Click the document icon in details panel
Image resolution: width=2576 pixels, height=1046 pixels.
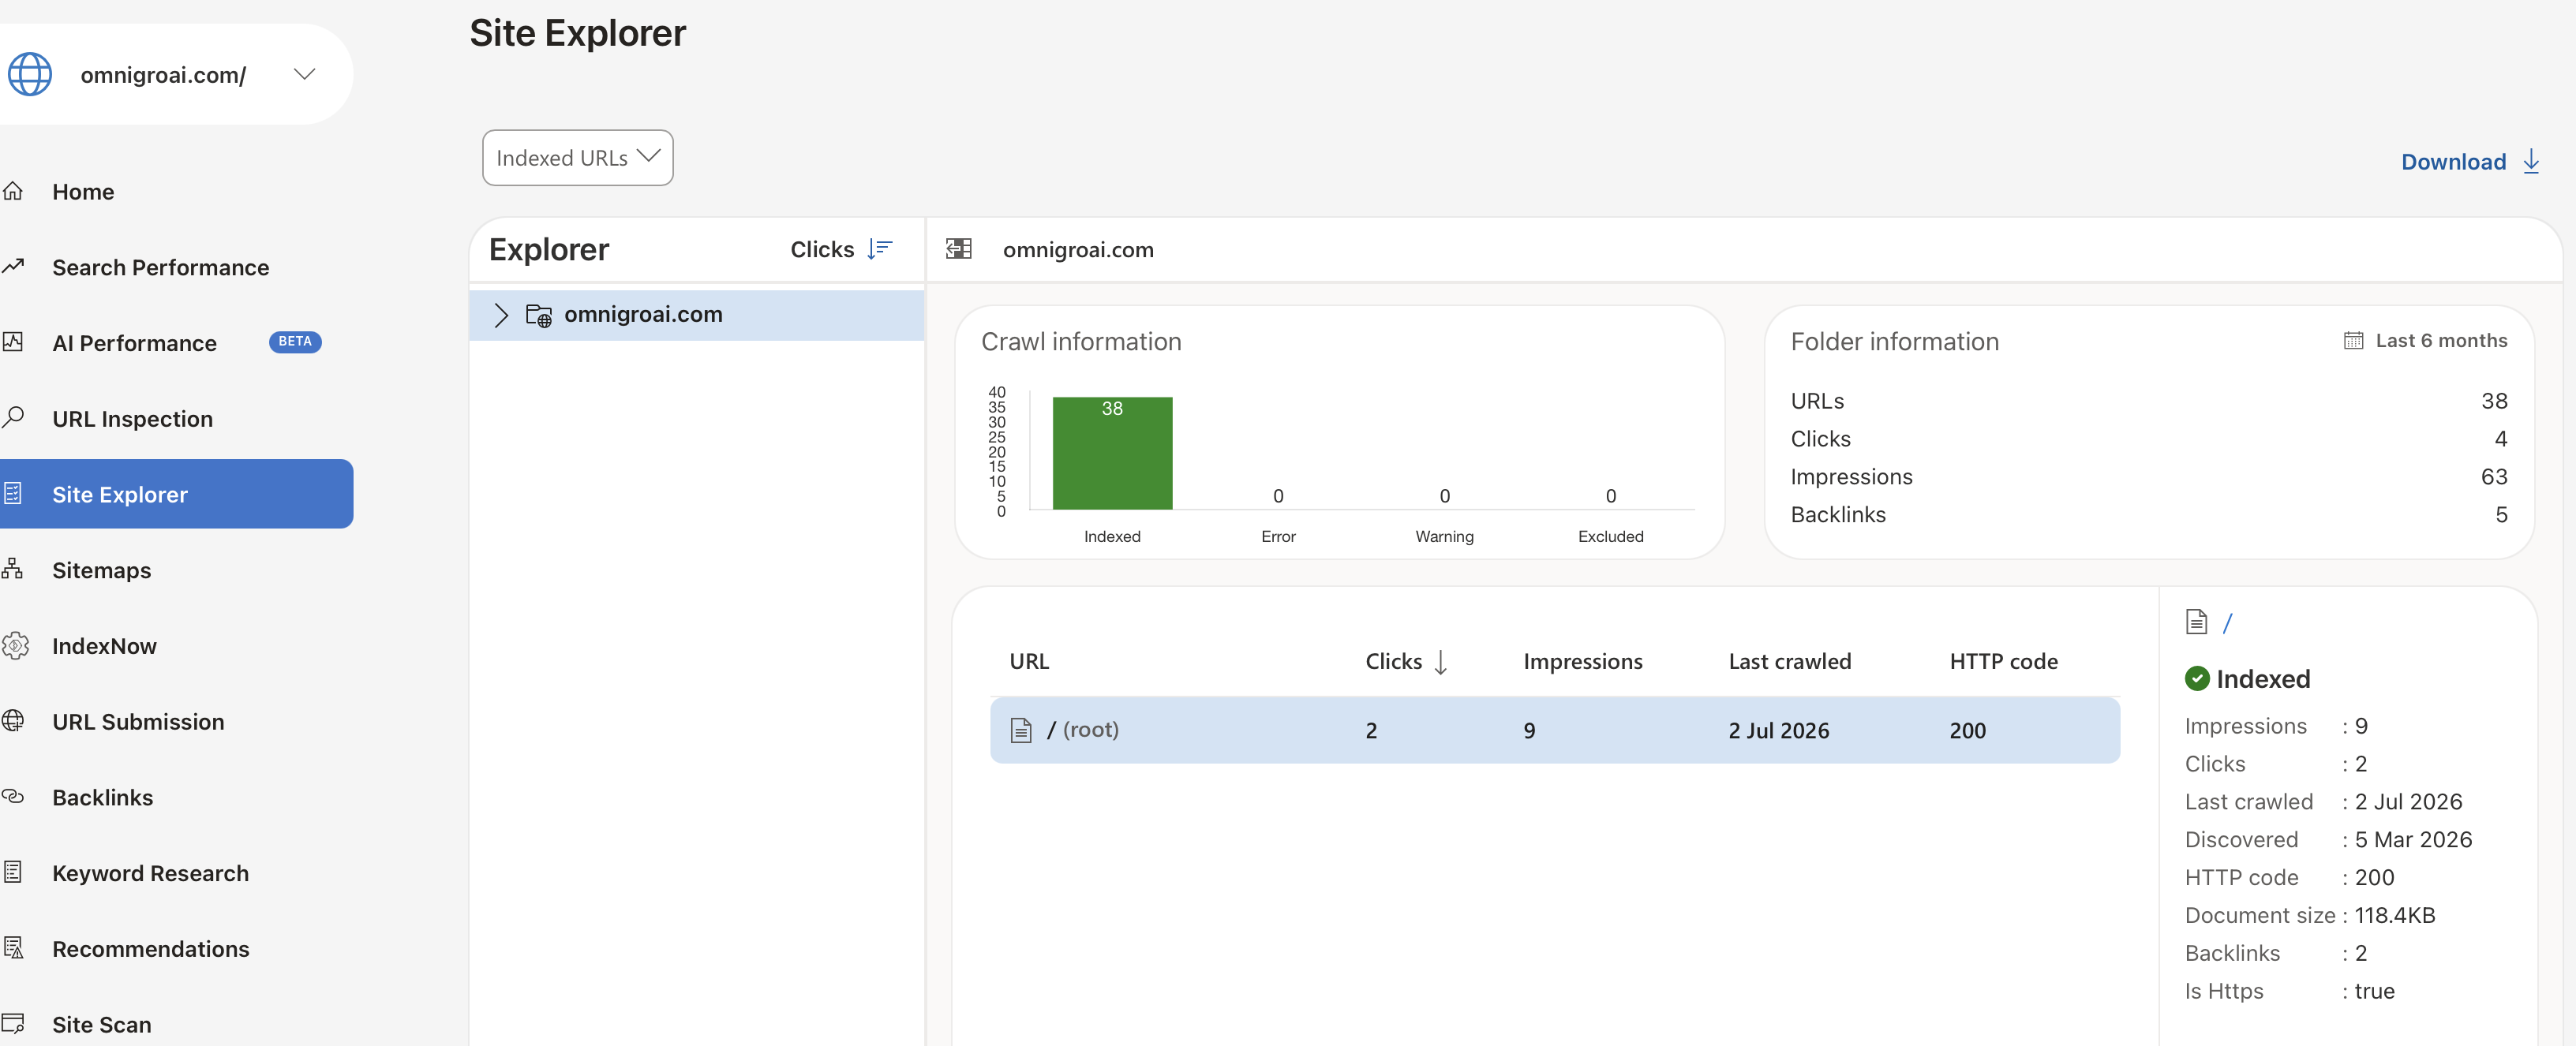click(2196, 622)
